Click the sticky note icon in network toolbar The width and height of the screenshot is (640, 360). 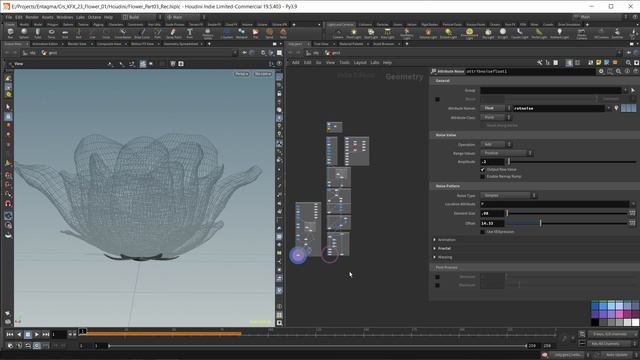598,63
